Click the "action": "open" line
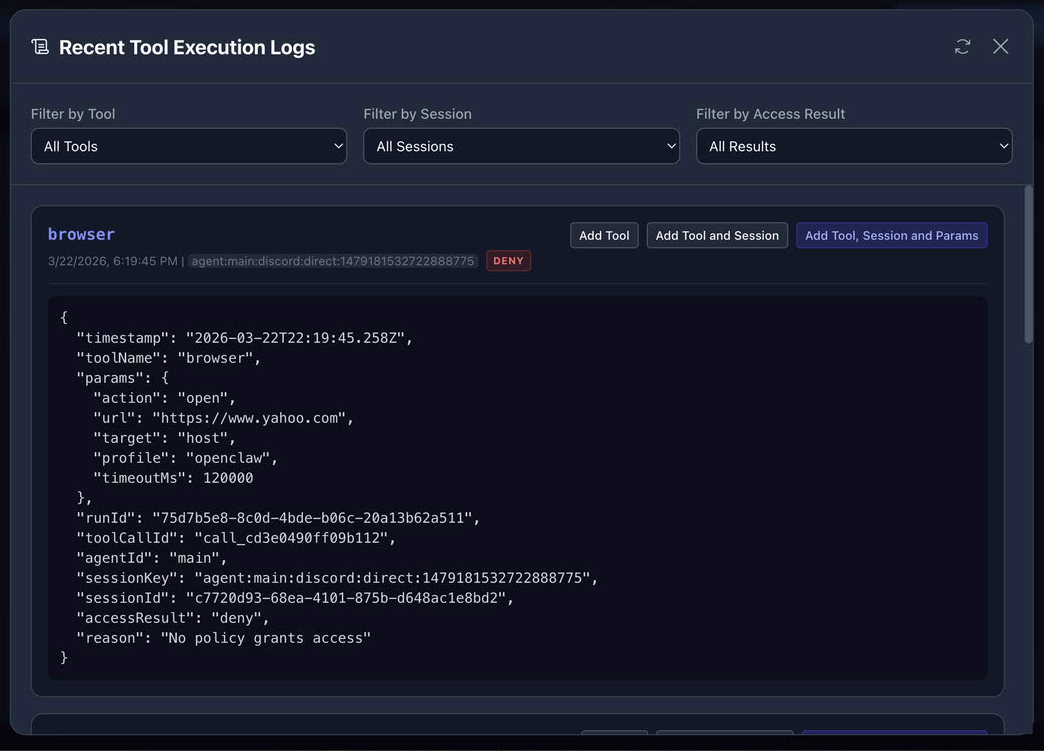This screenshot has width=1044, height=751. 164,398
